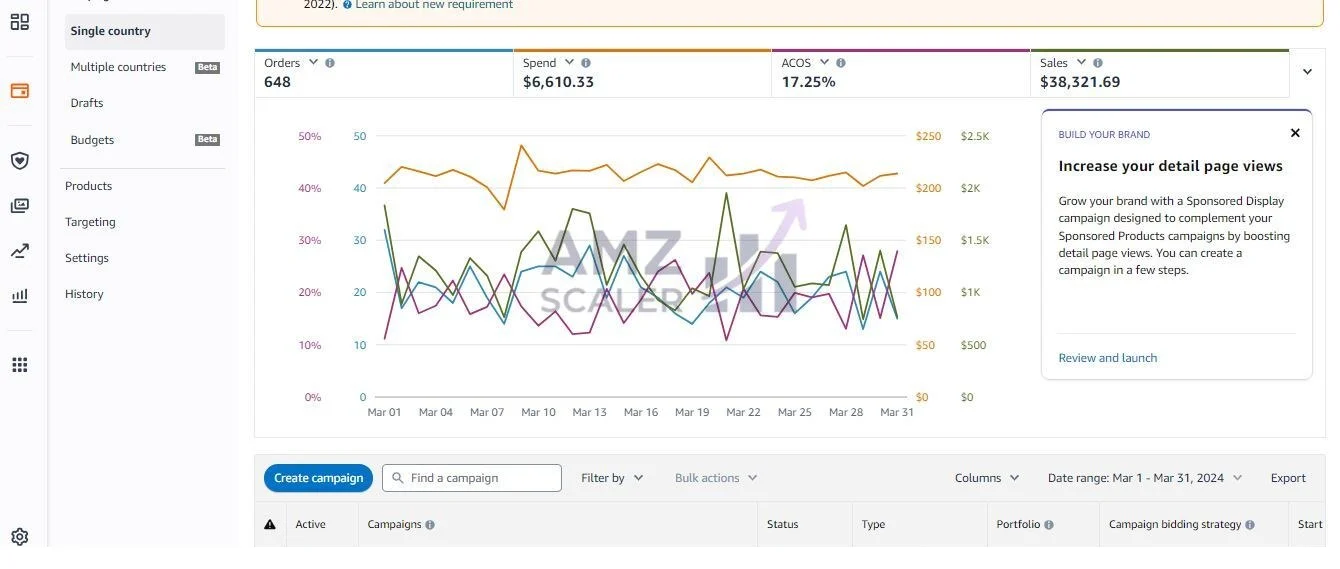Click the info icon next to Orders
Viewport: 1340px width, 569px height.
pos(330,63)
